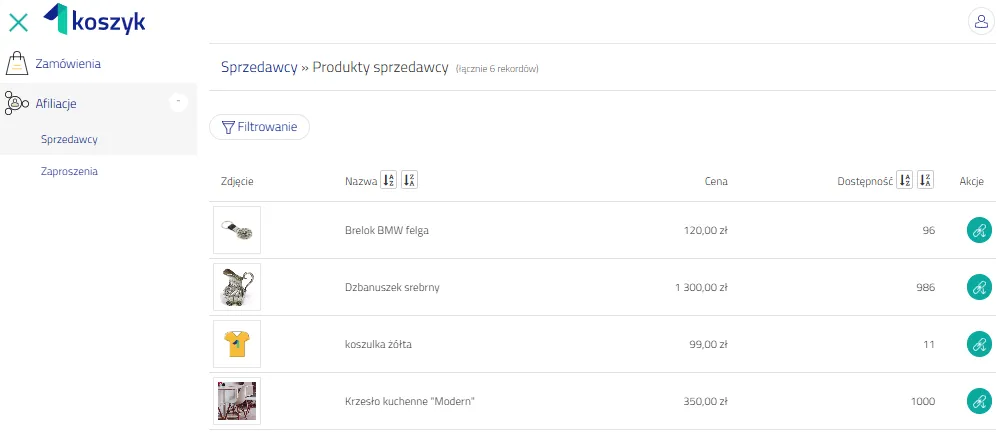Click the 1koszyk logo
This screenshot has width=1003, height=433.
[x=94, y=19]
